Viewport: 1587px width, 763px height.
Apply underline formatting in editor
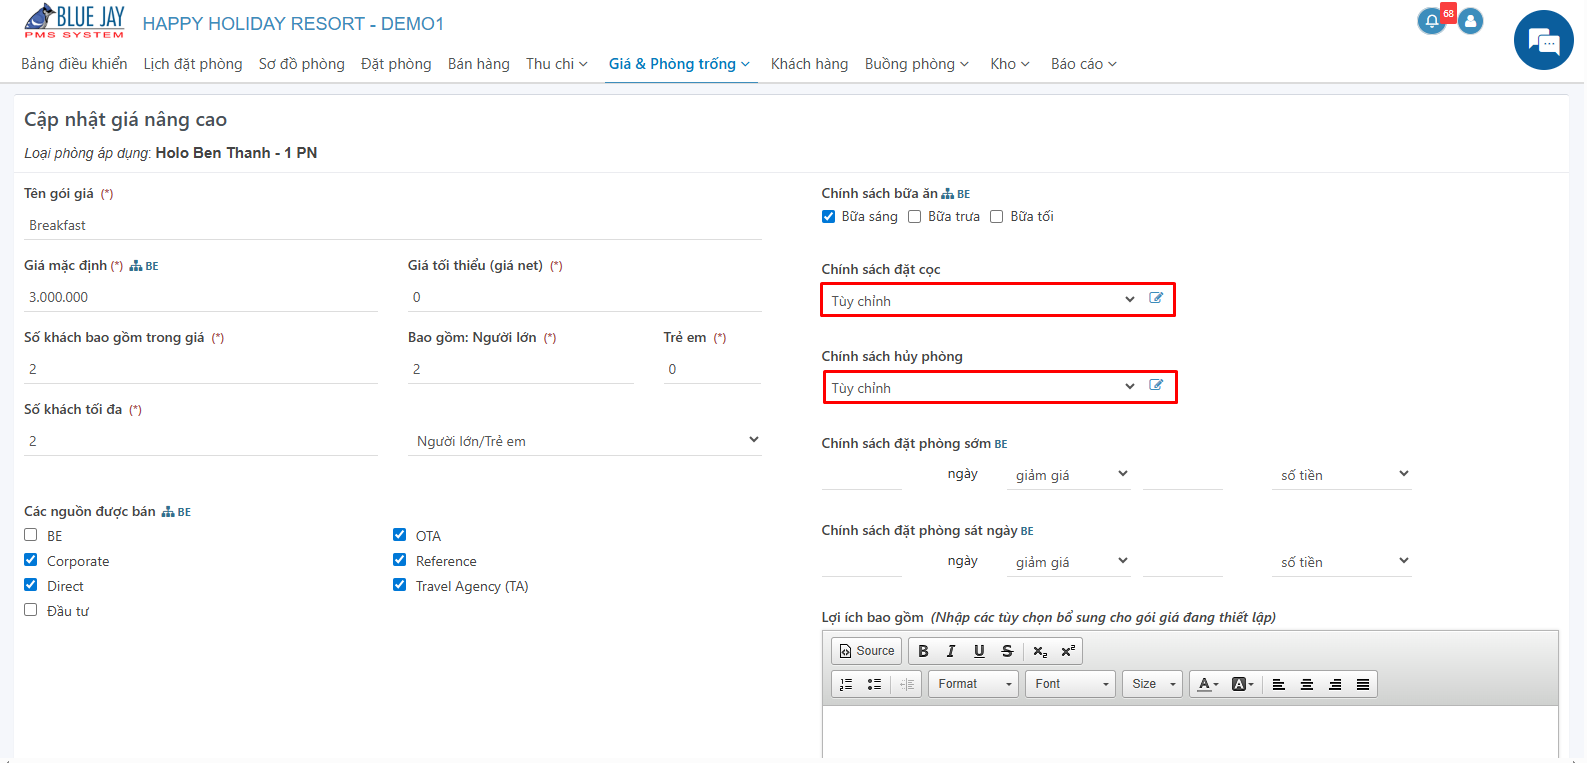(x=979, y=651)
